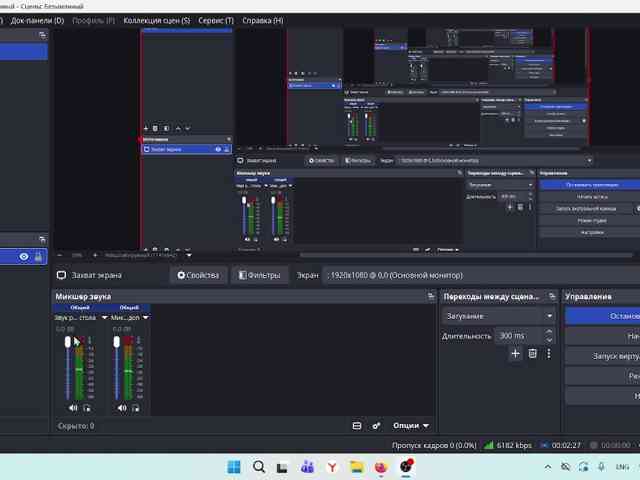The width and height of the screenshot is (640, 480).
Task: Open Windows taskbar search
Action: pyautogui.click(x=259, y=467)
